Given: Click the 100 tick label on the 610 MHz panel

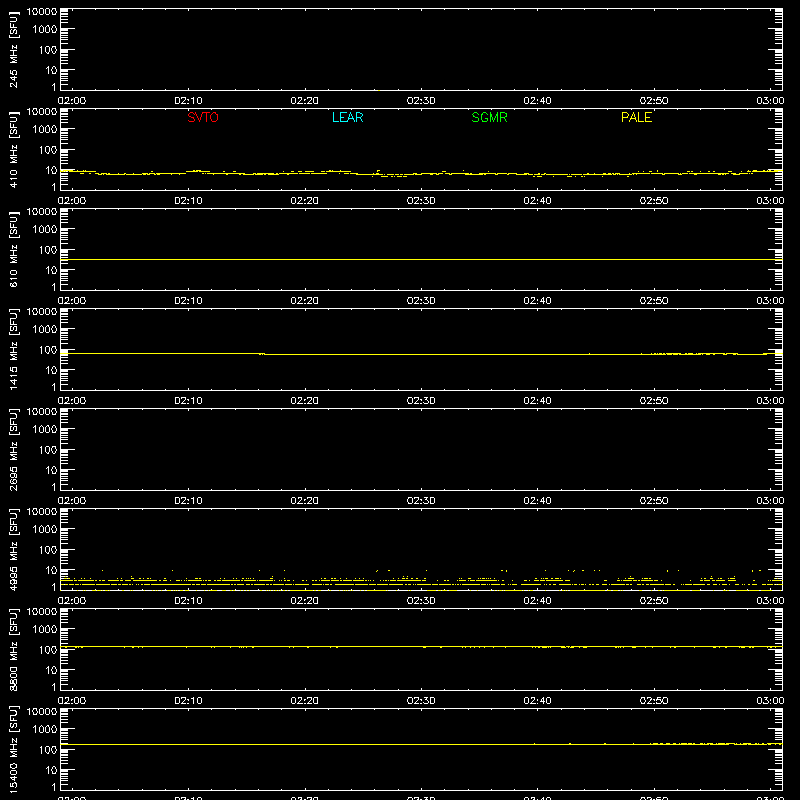Looking at the screenshot, I should pyautogui.click(x=48, y=250).
